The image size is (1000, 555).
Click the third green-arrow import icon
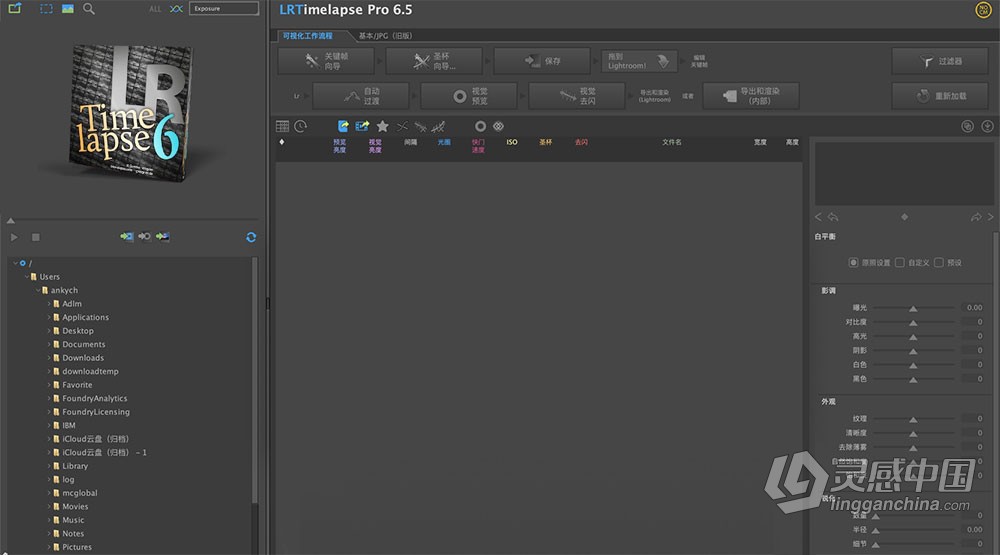(163, 237)
